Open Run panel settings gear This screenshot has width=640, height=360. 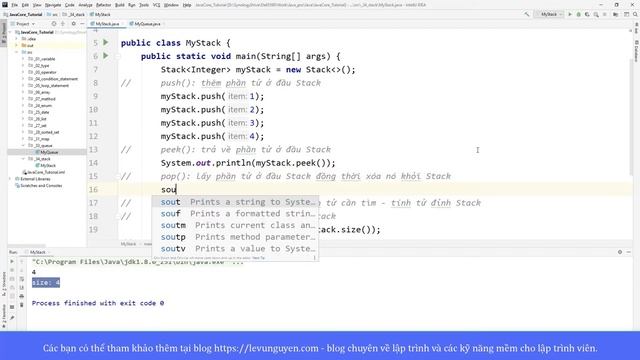620,252
